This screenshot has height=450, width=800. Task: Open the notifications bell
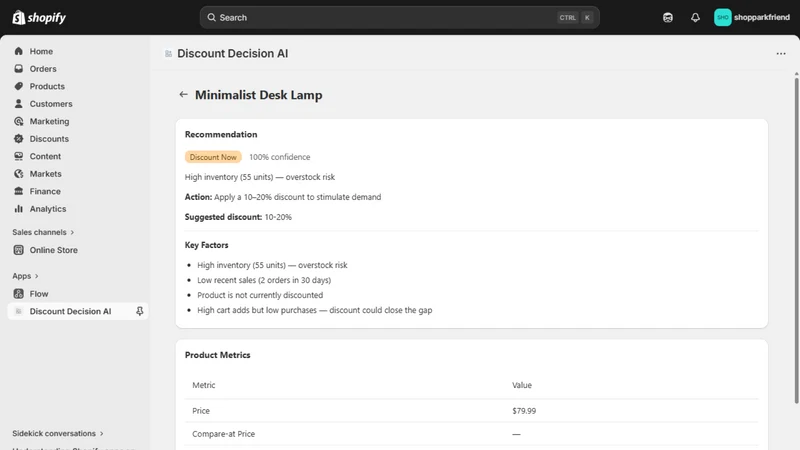point(695,17)
